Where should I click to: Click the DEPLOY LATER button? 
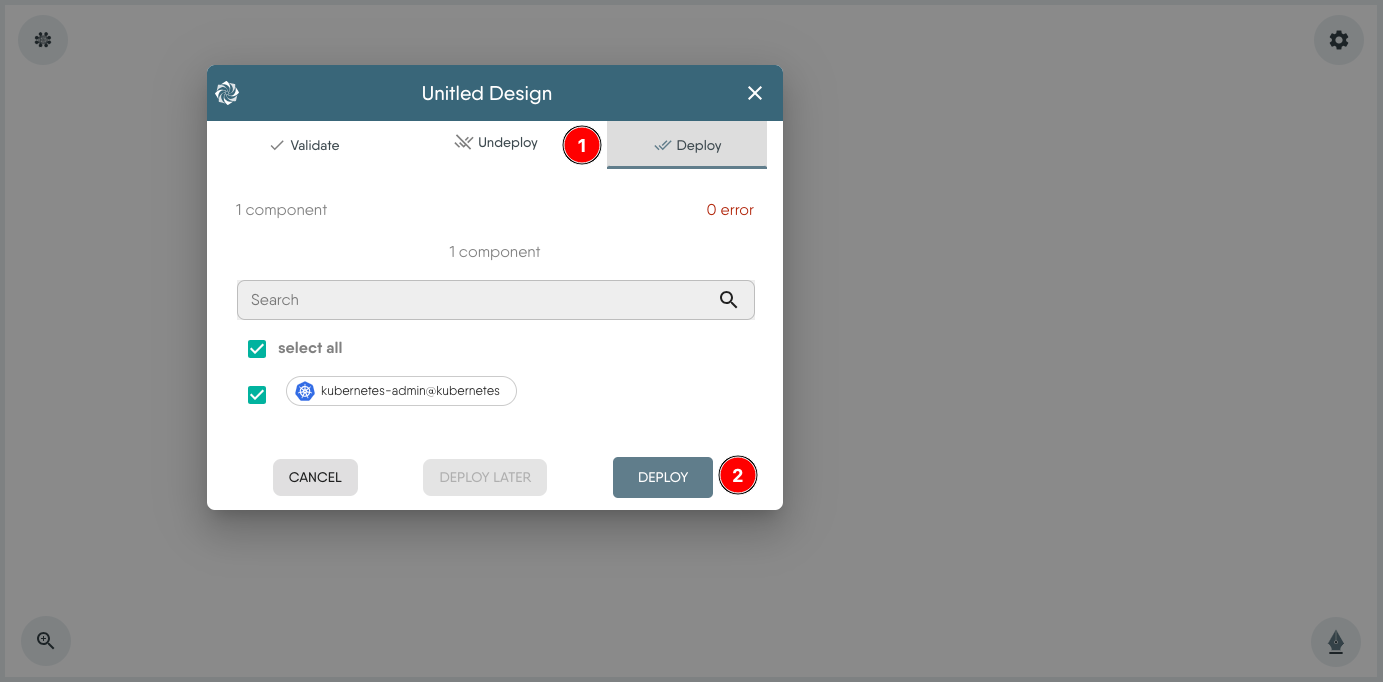(x=485, y=477)
